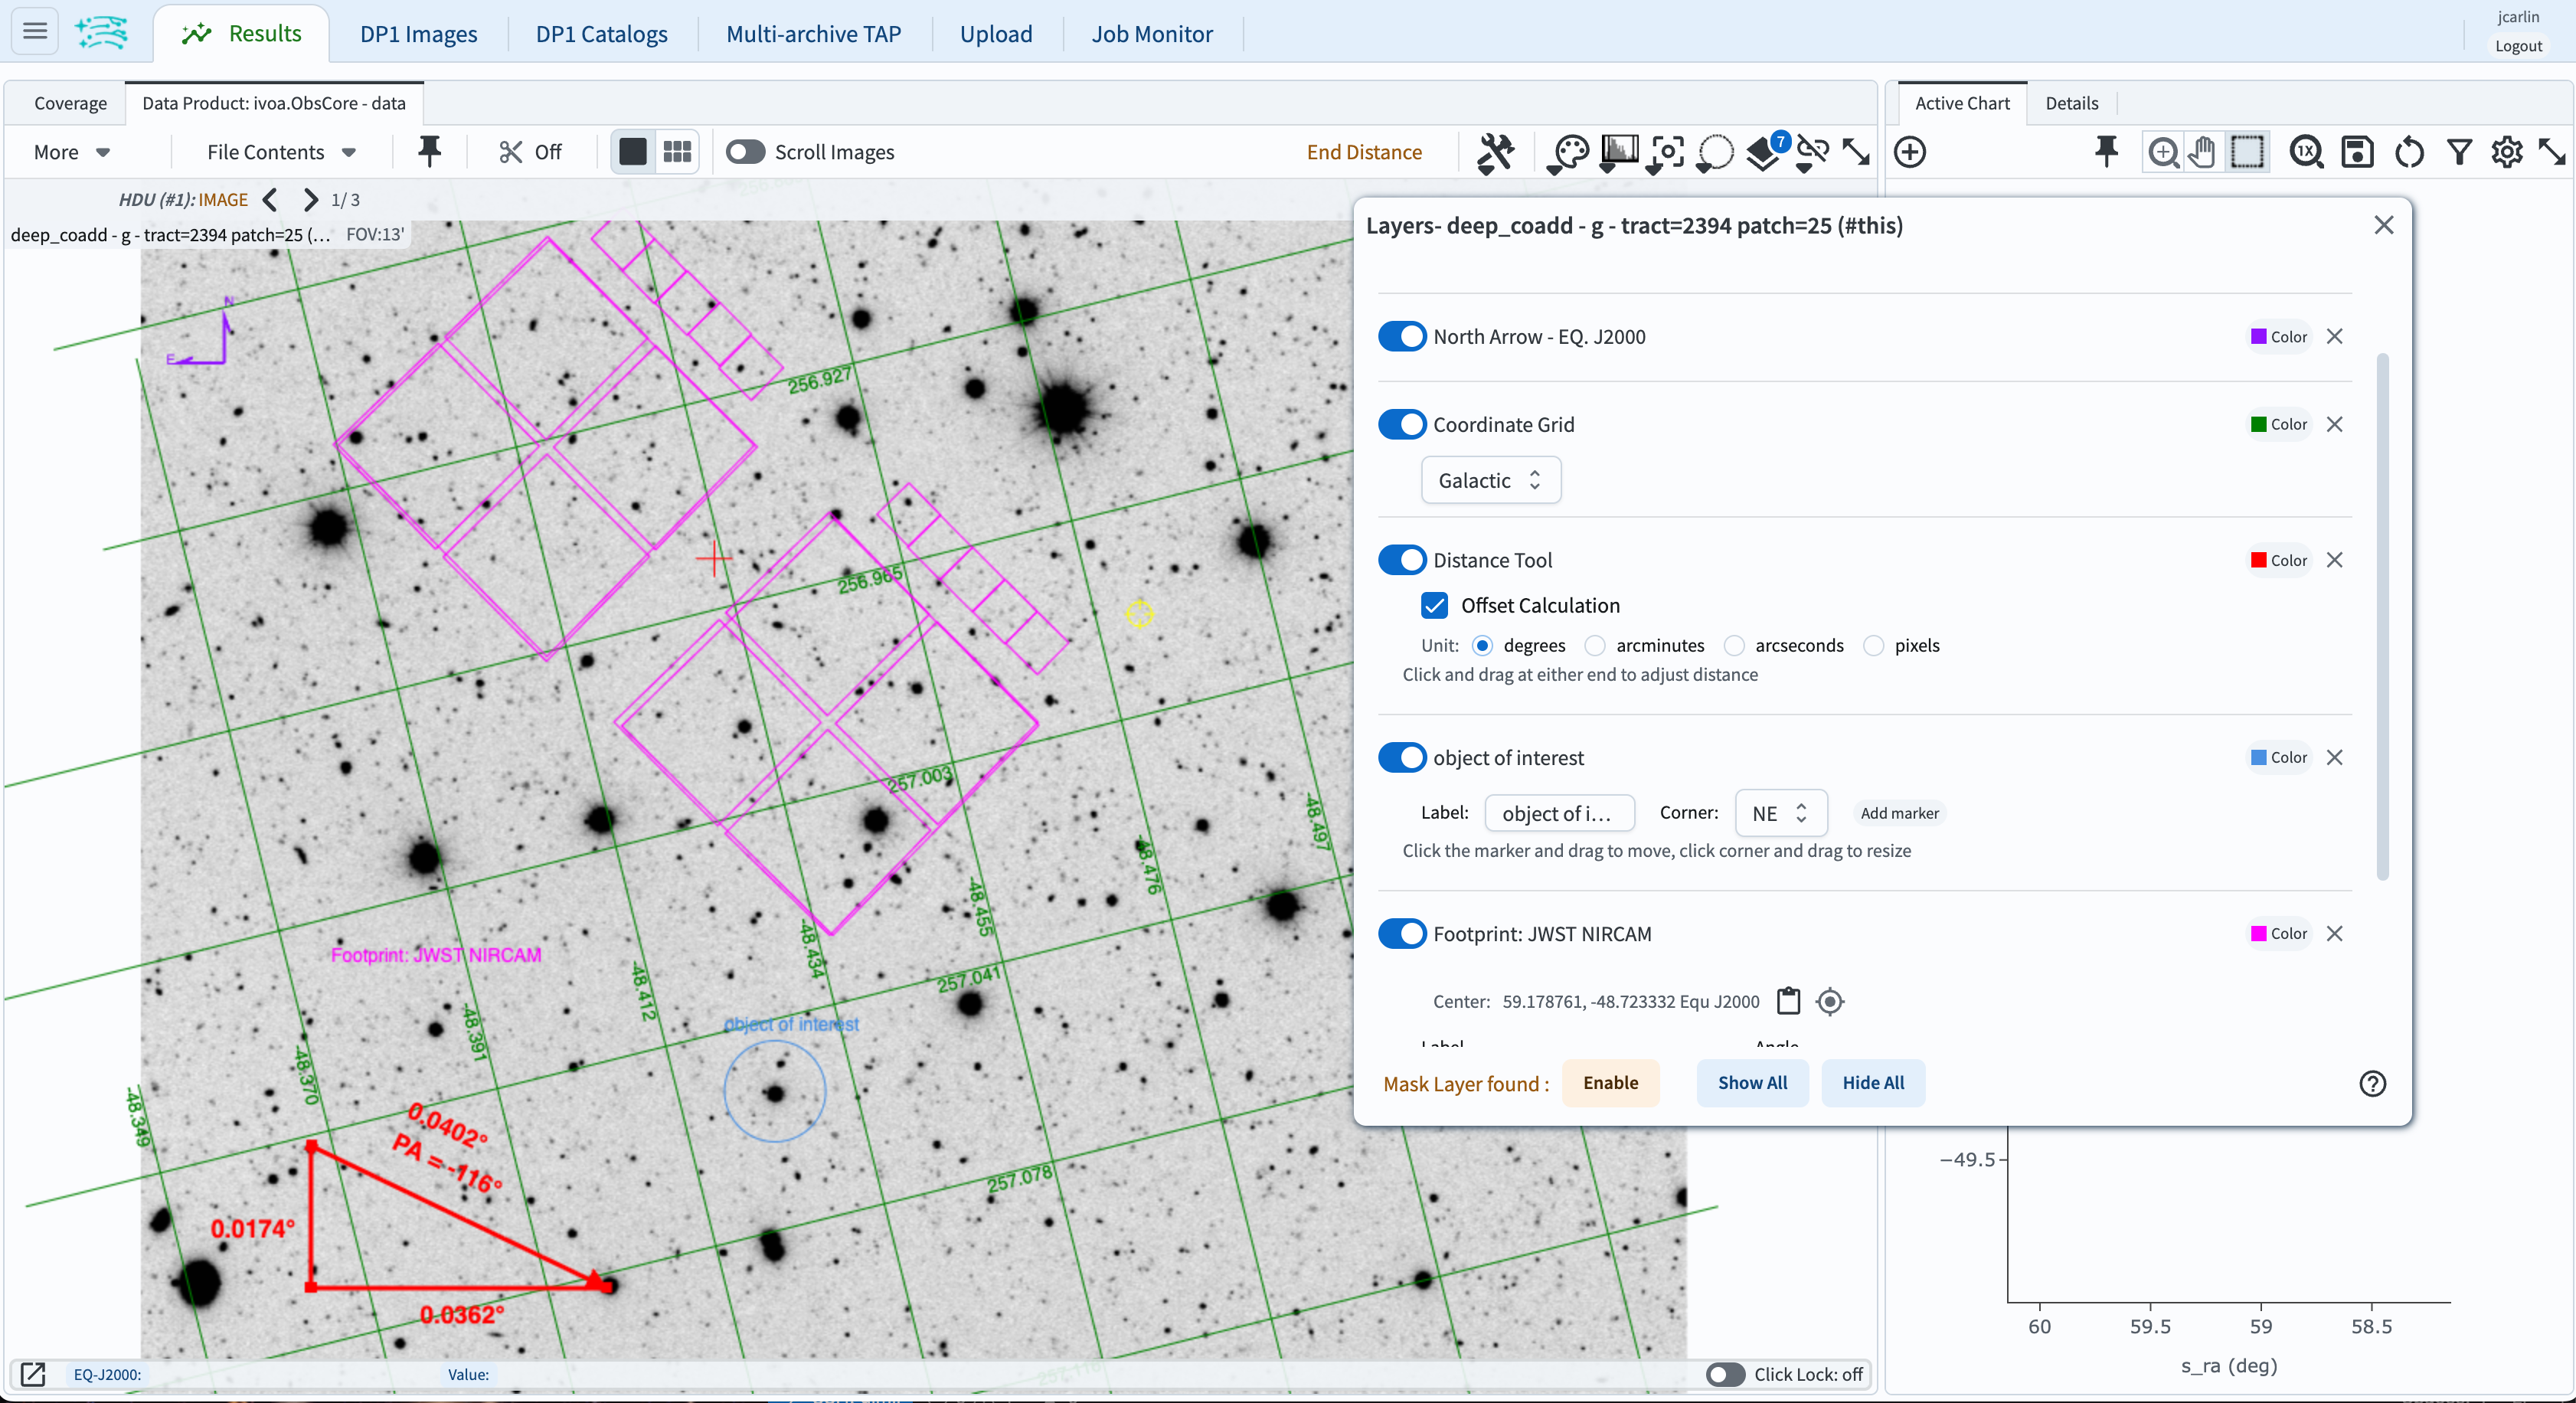
Task: Open the Details tab
Action: coord(2071,103)
